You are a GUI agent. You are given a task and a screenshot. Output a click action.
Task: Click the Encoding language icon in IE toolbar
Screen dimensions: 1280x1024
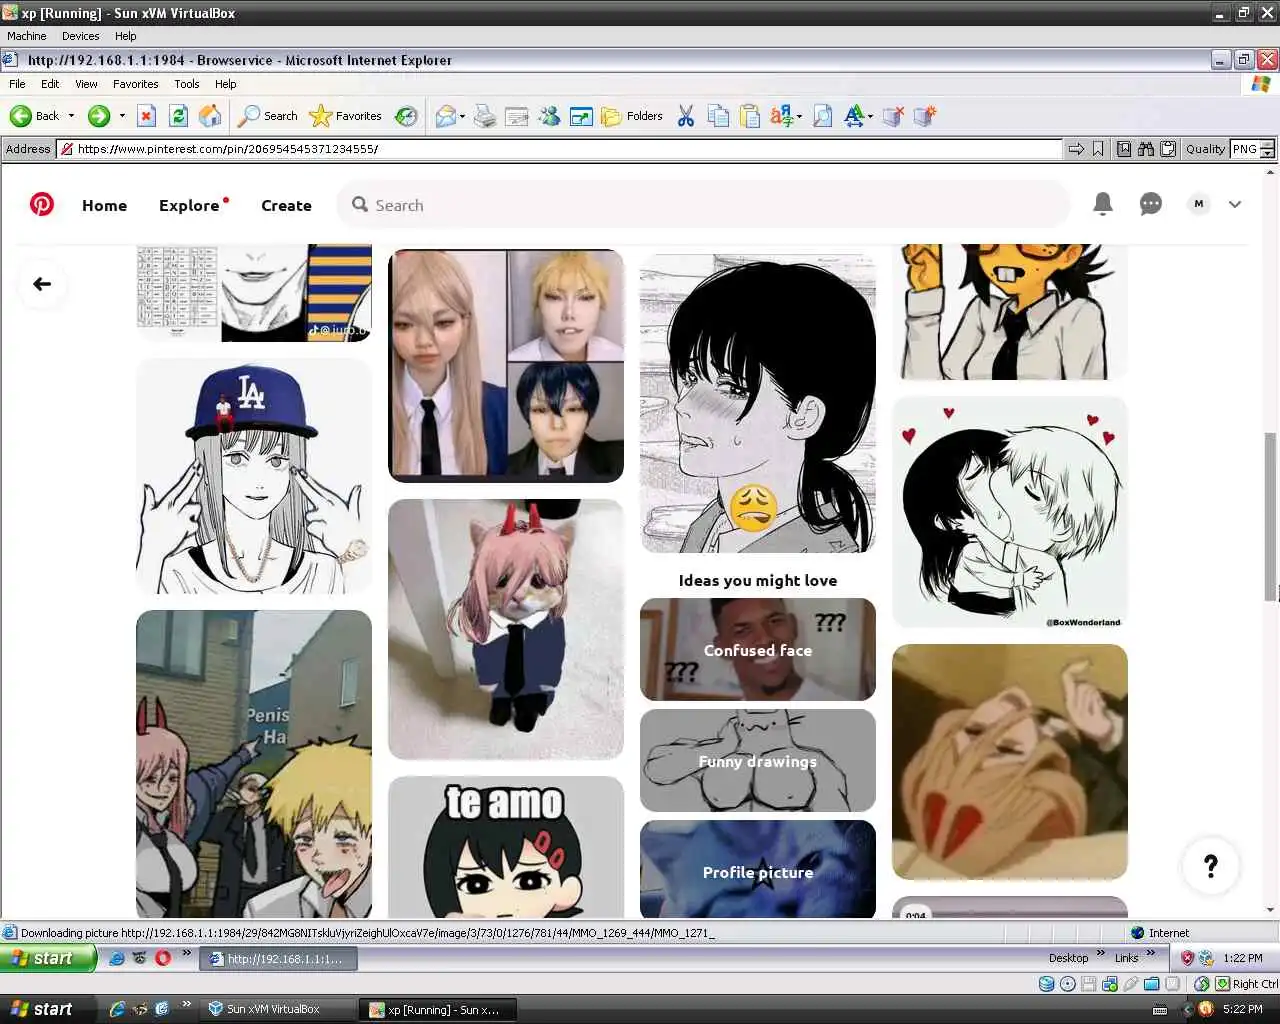point(782,116)
